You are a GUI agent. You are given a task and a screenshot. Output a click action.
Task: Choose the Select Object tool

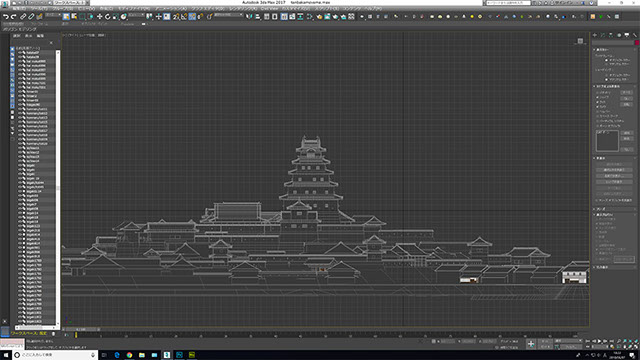(x=66, y=17)
